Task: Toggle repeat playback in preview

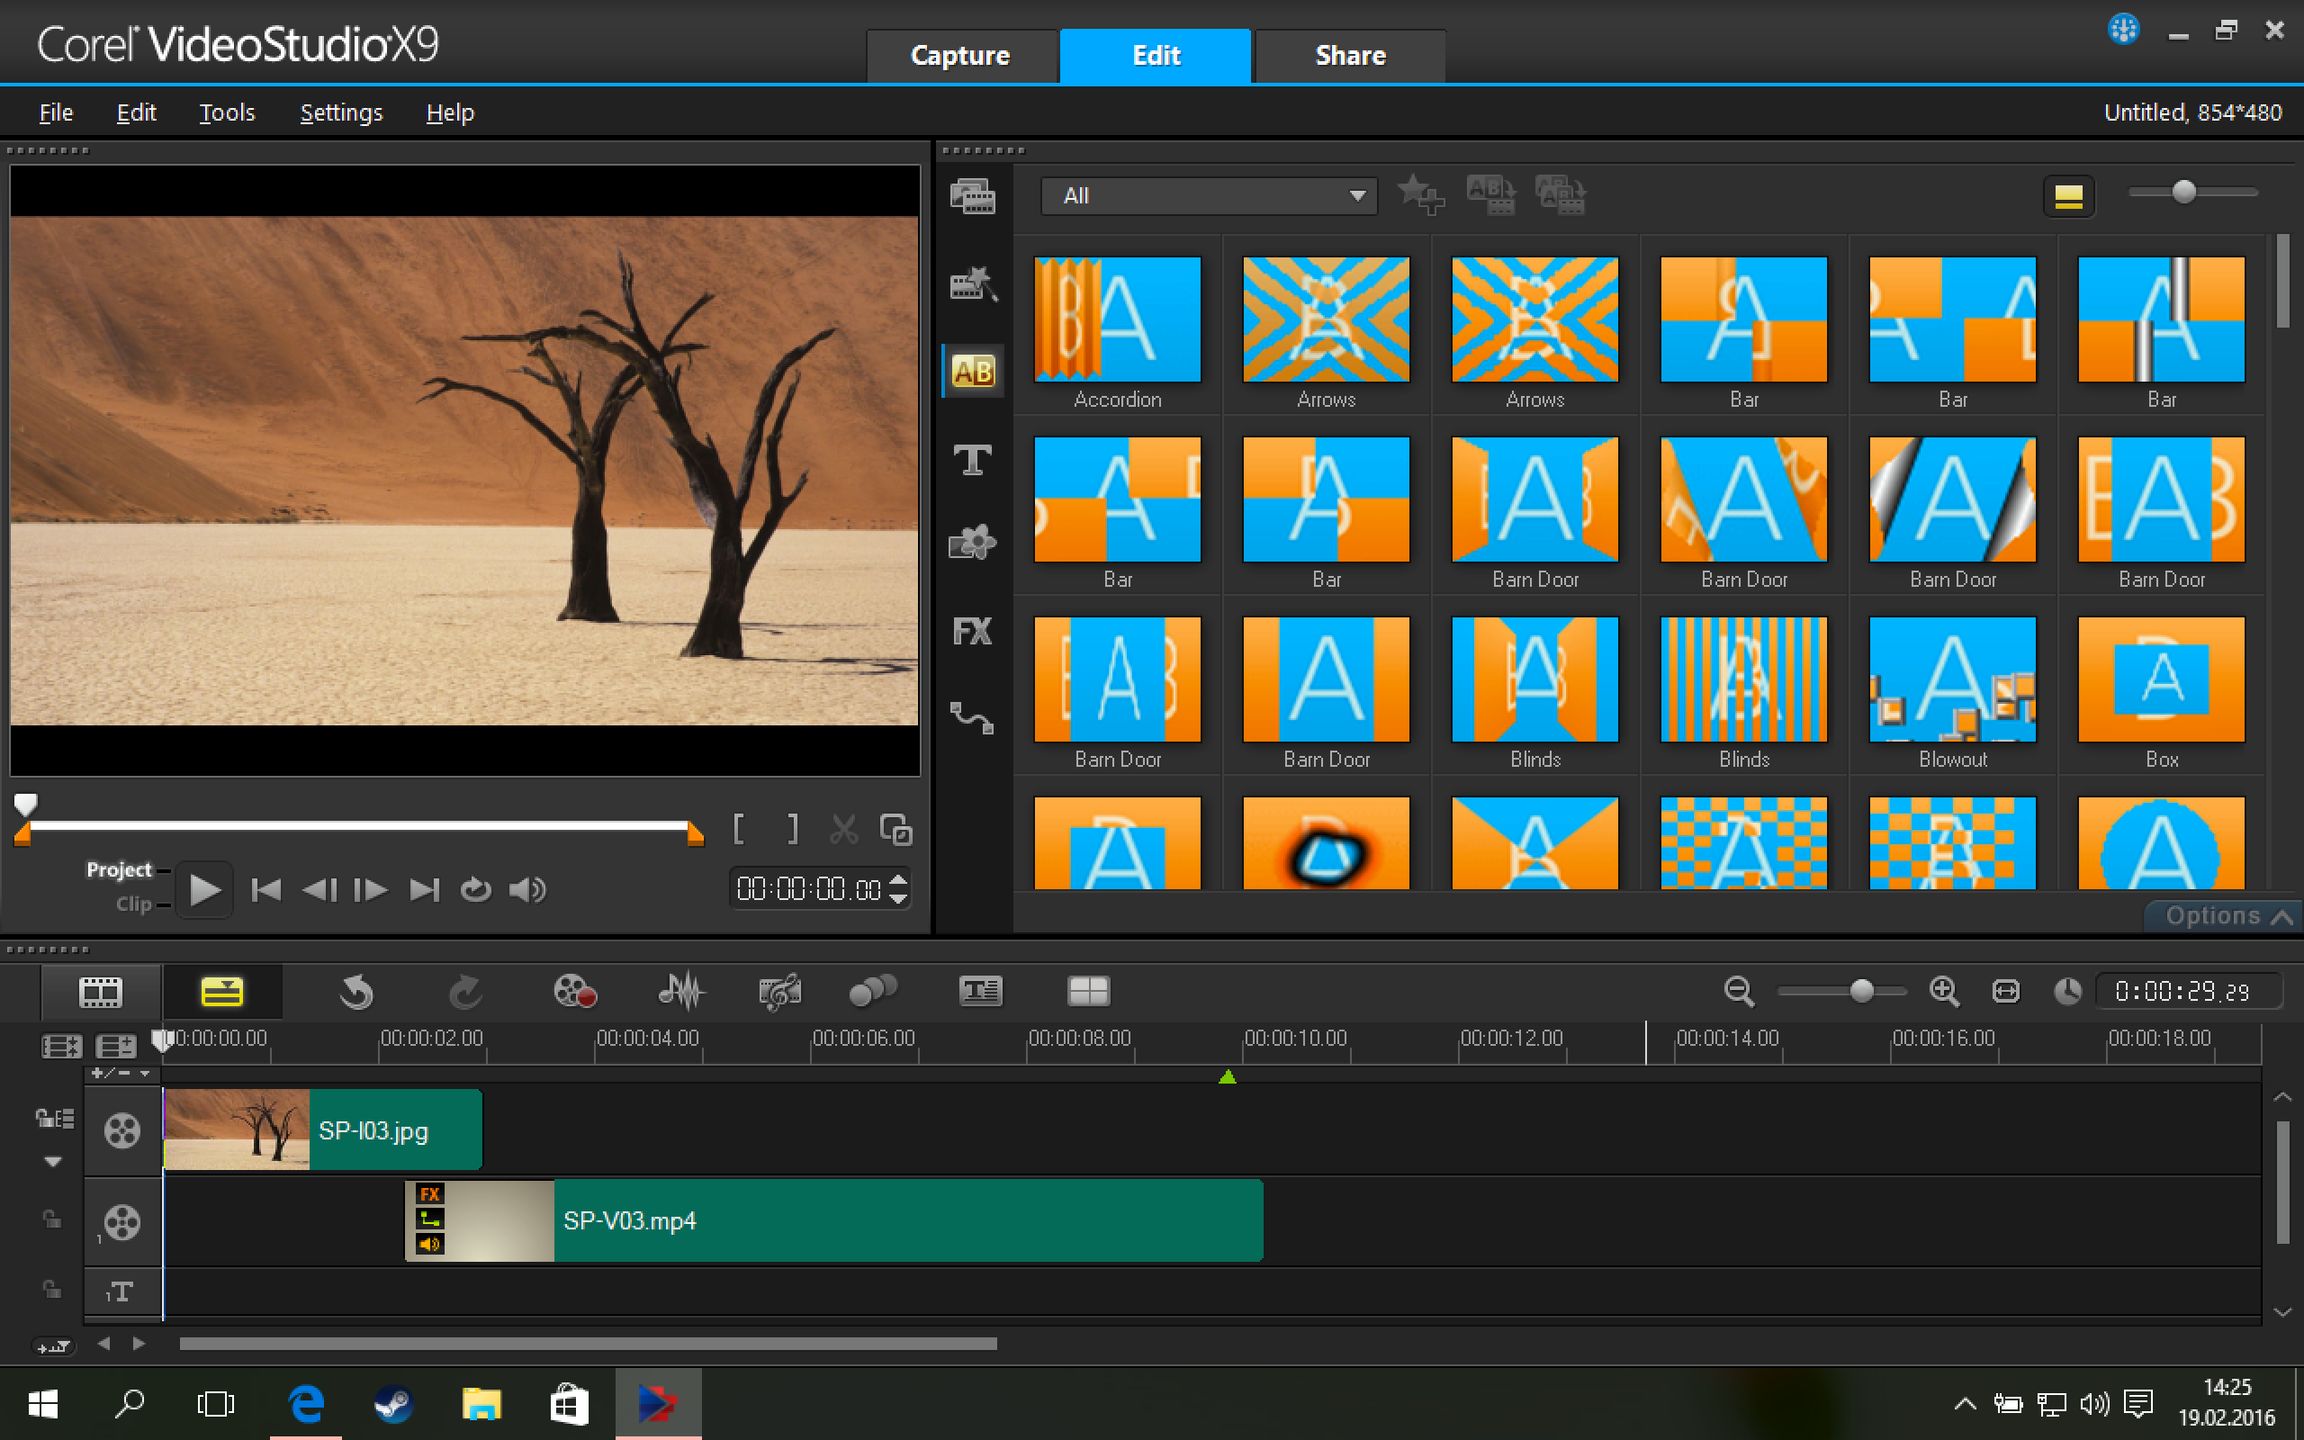Action: point(476,889)
